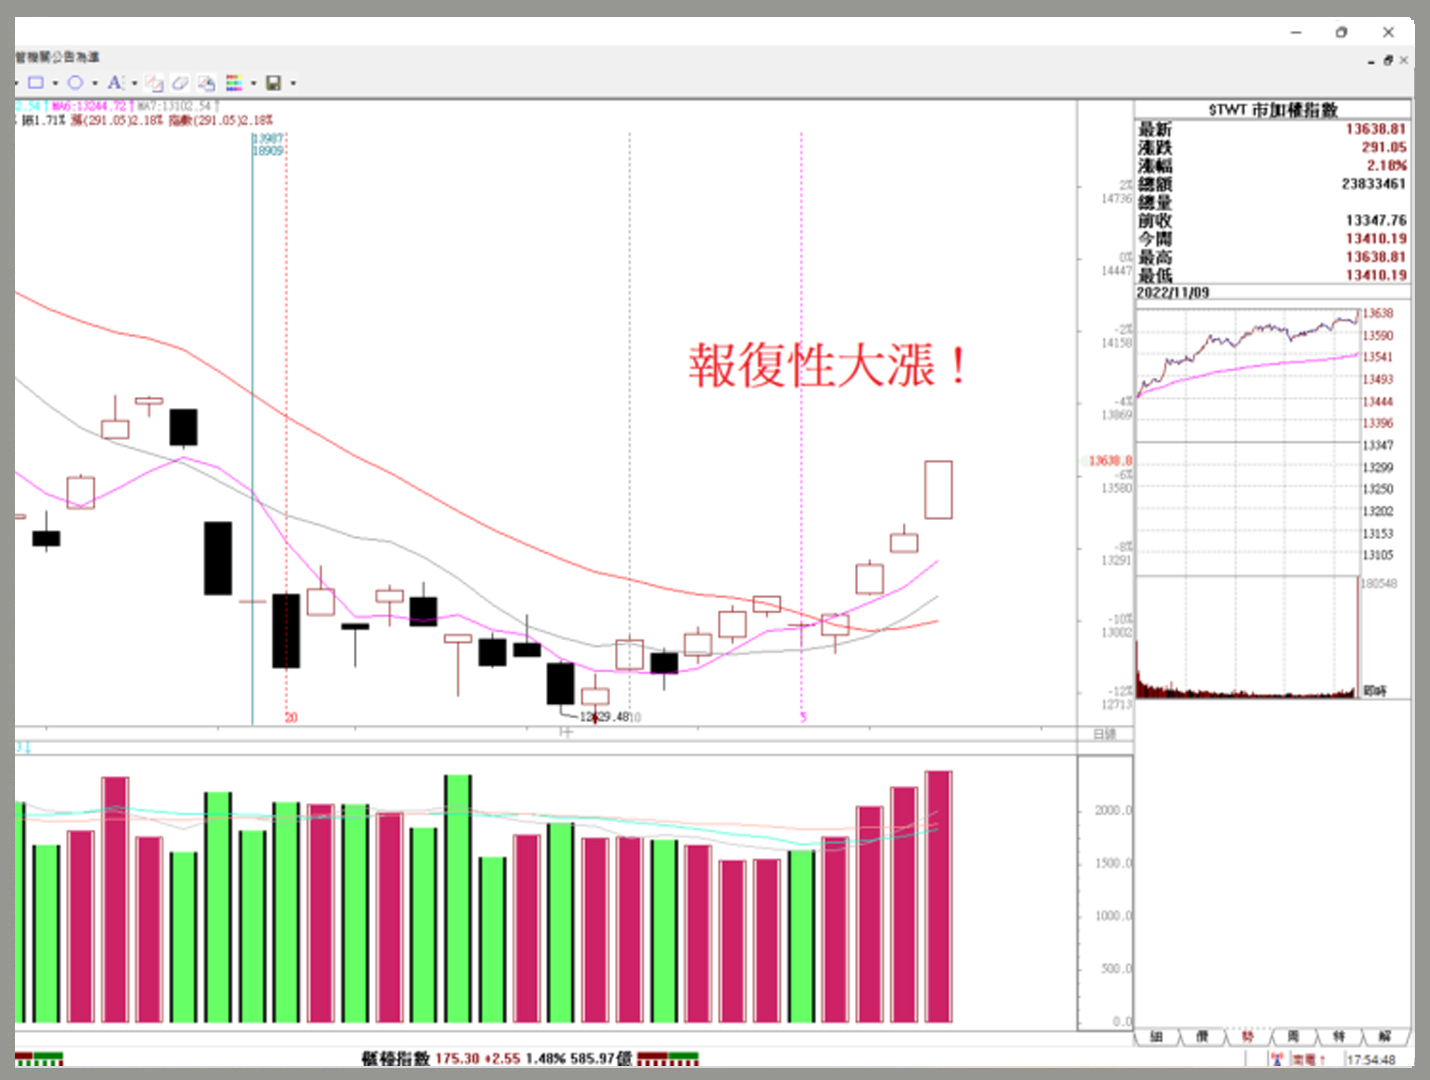Click the date 2022/11/09
The height and width of the screenshot is (1080, 1430).
click(1172, 293)
